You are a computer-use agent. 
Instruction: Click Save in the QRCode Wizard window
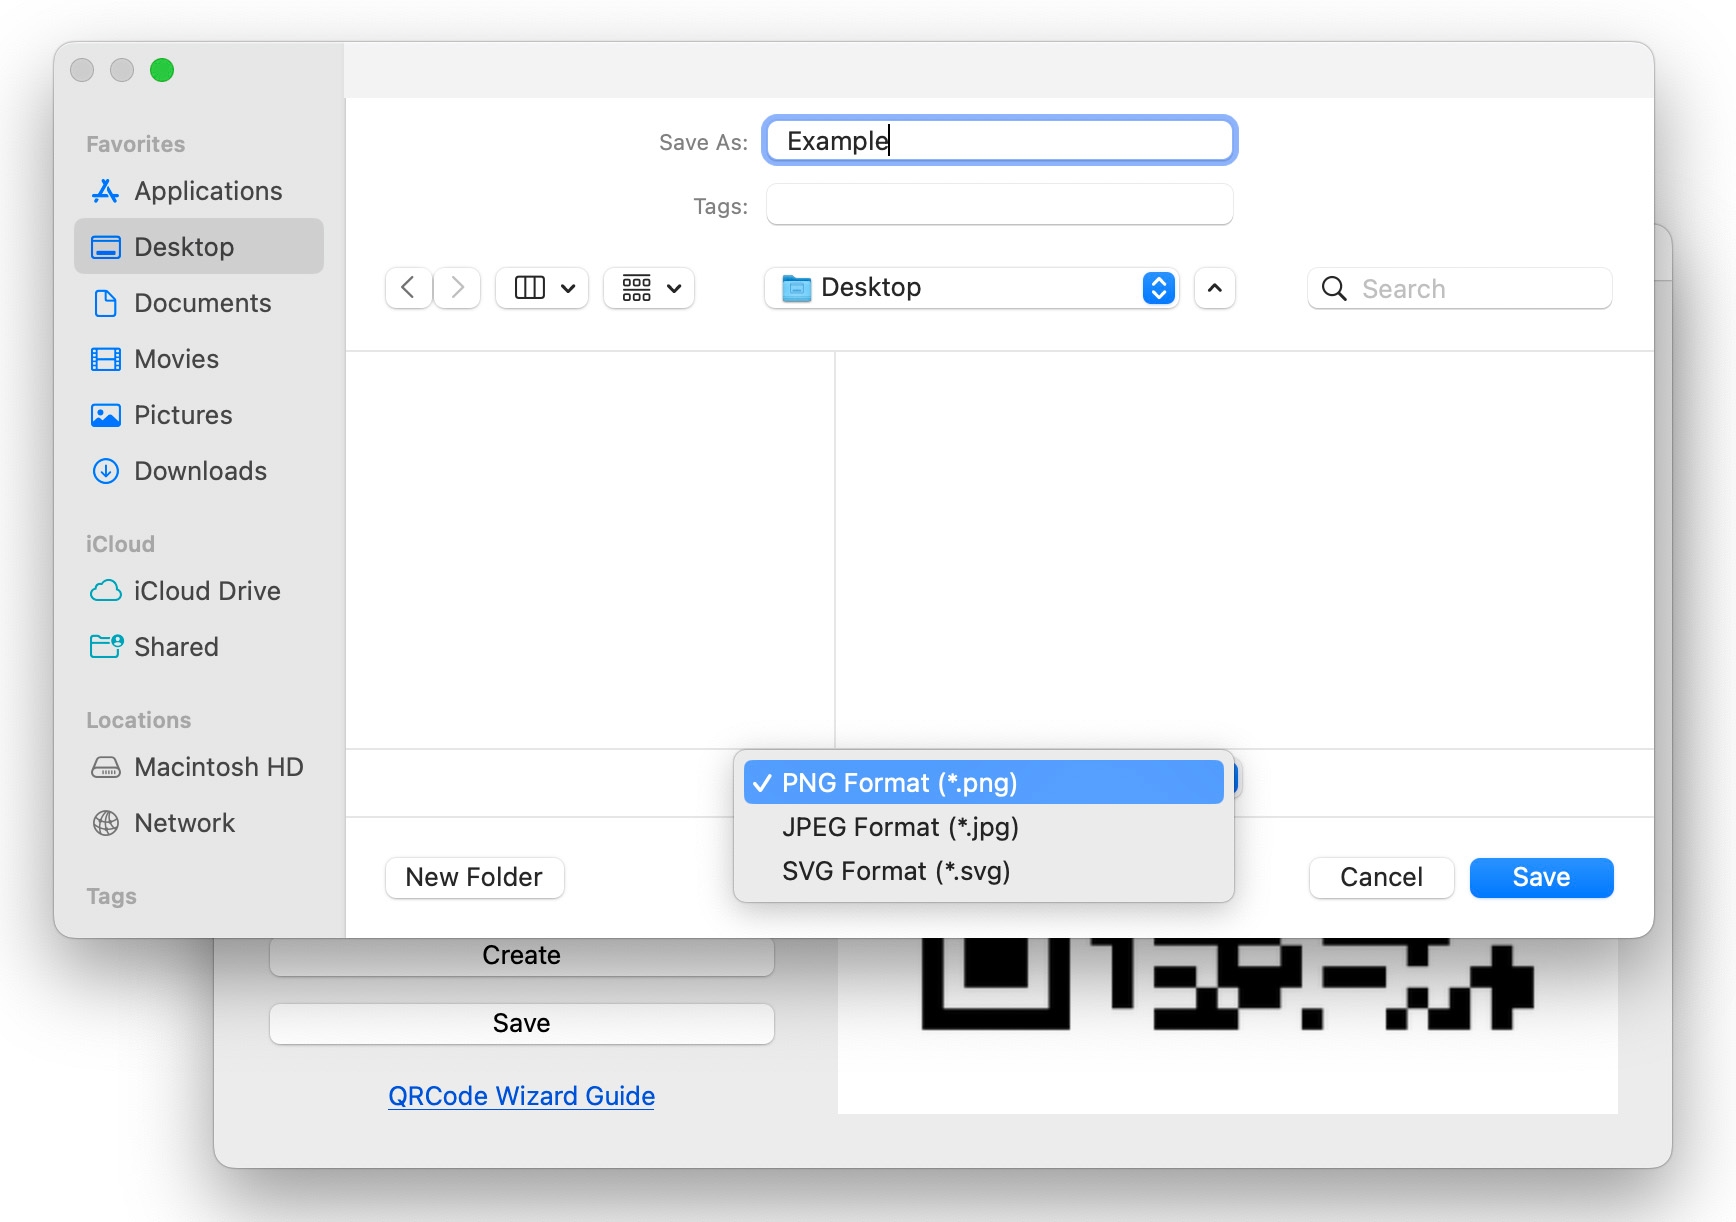click(x=522, y=1023)
